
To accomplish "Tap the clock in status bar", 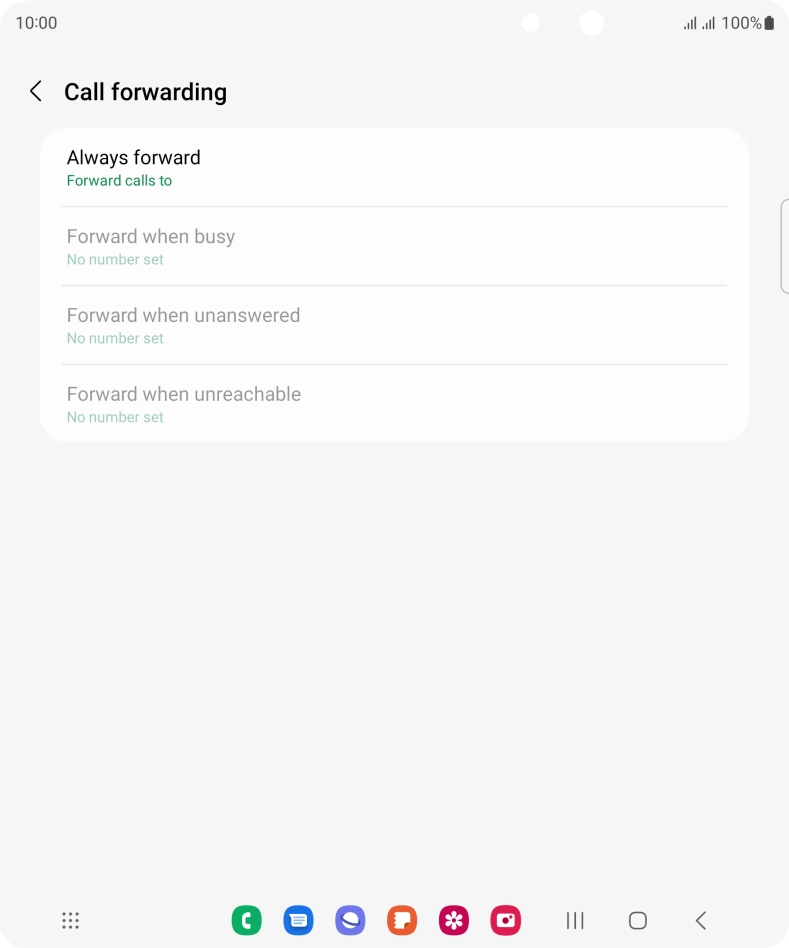I will [x=36, y=23].
